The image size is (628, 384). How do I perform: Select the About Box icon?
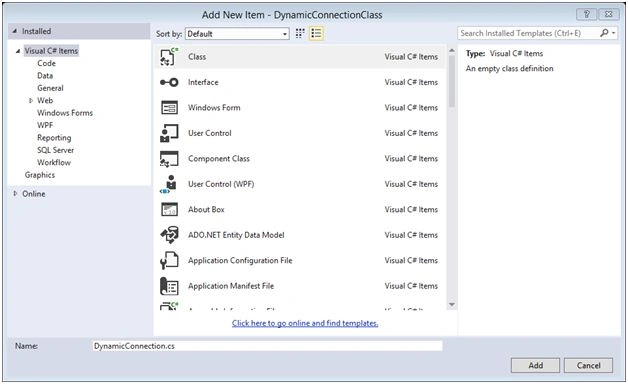pyautogui.click(x=169, y=209)
